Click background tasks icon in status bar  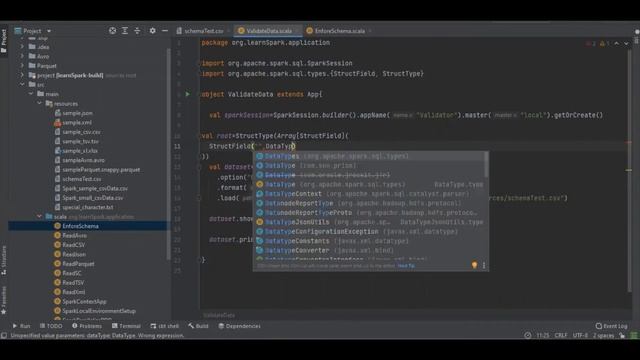click(x=528, y=336)
